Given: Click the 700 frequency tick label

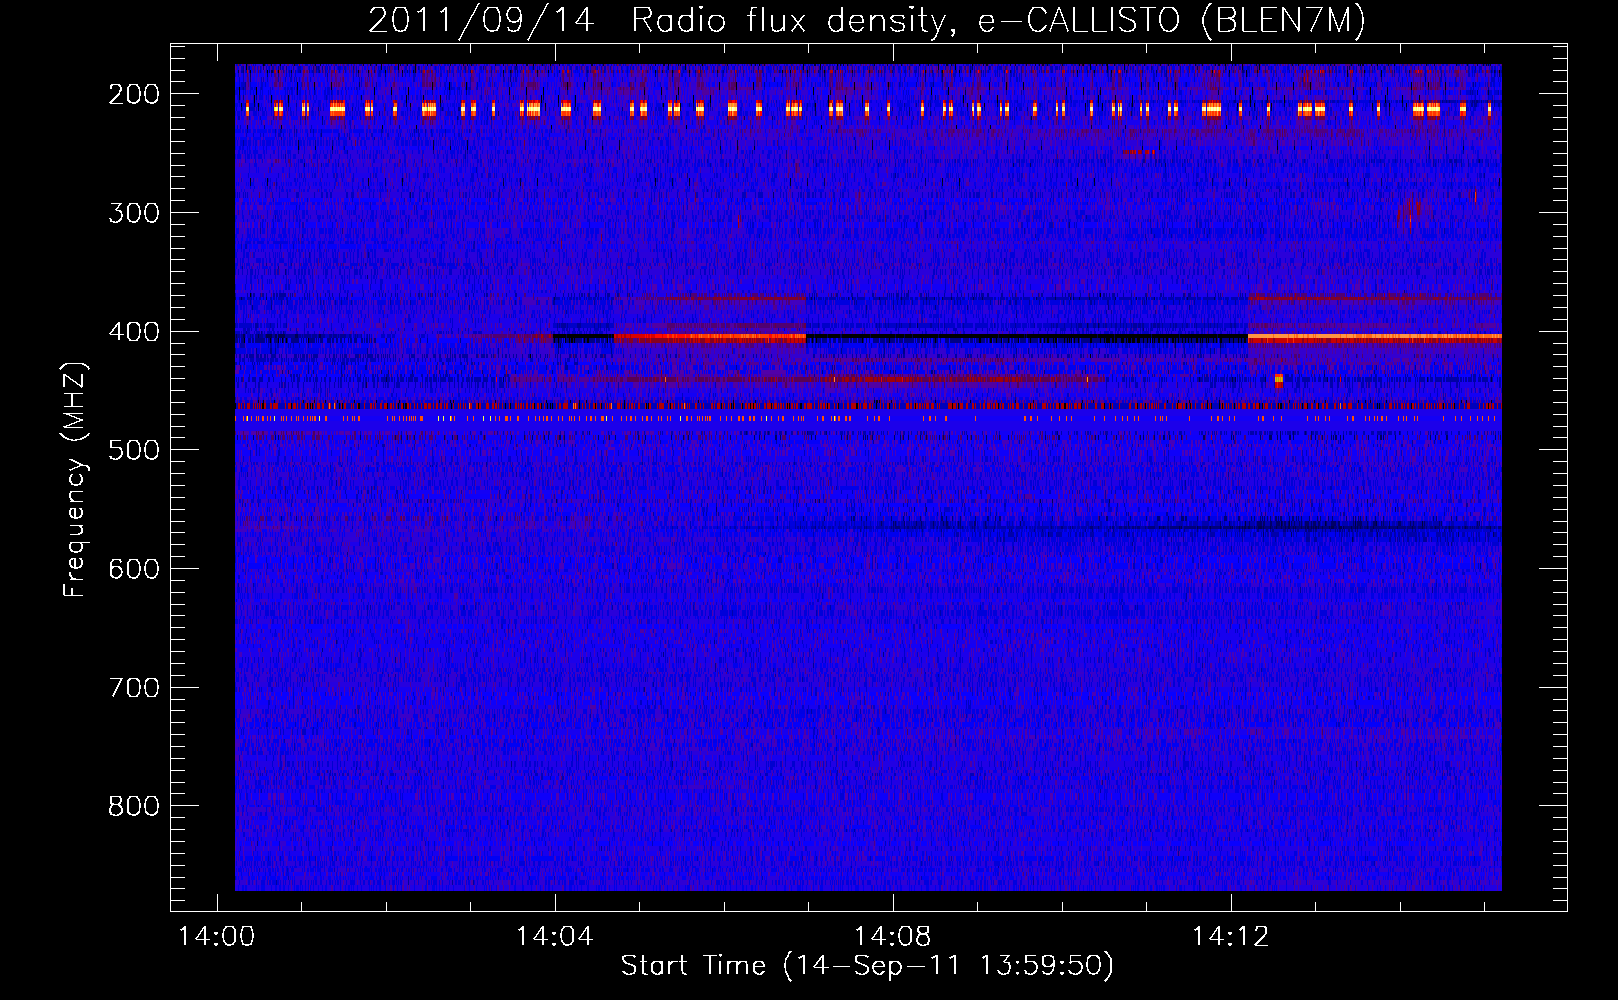Looking at the screenshot, I should coord(133,688).
